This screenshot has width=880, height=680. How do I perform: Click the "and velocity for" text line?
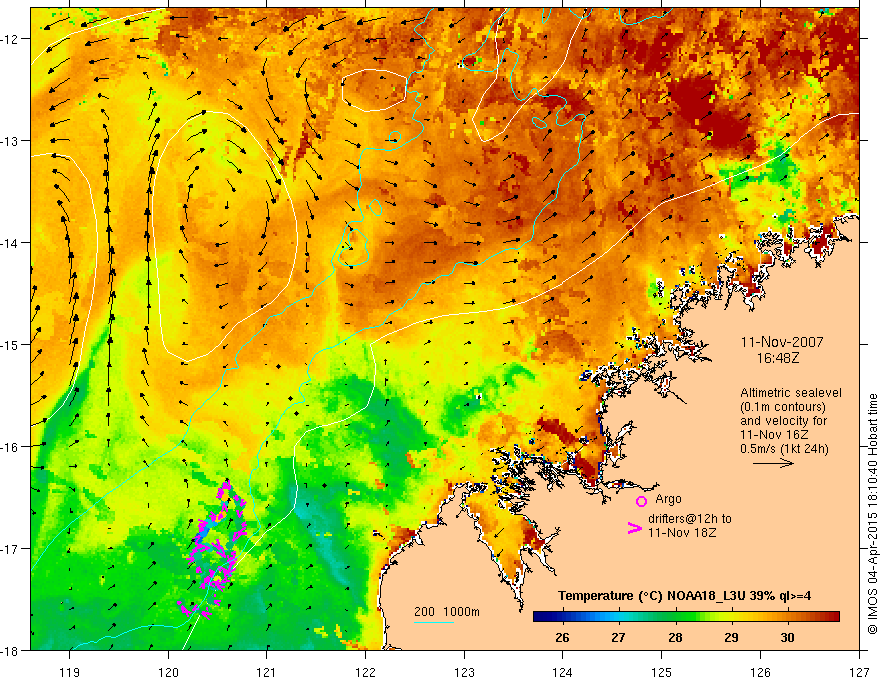point(783,421)
